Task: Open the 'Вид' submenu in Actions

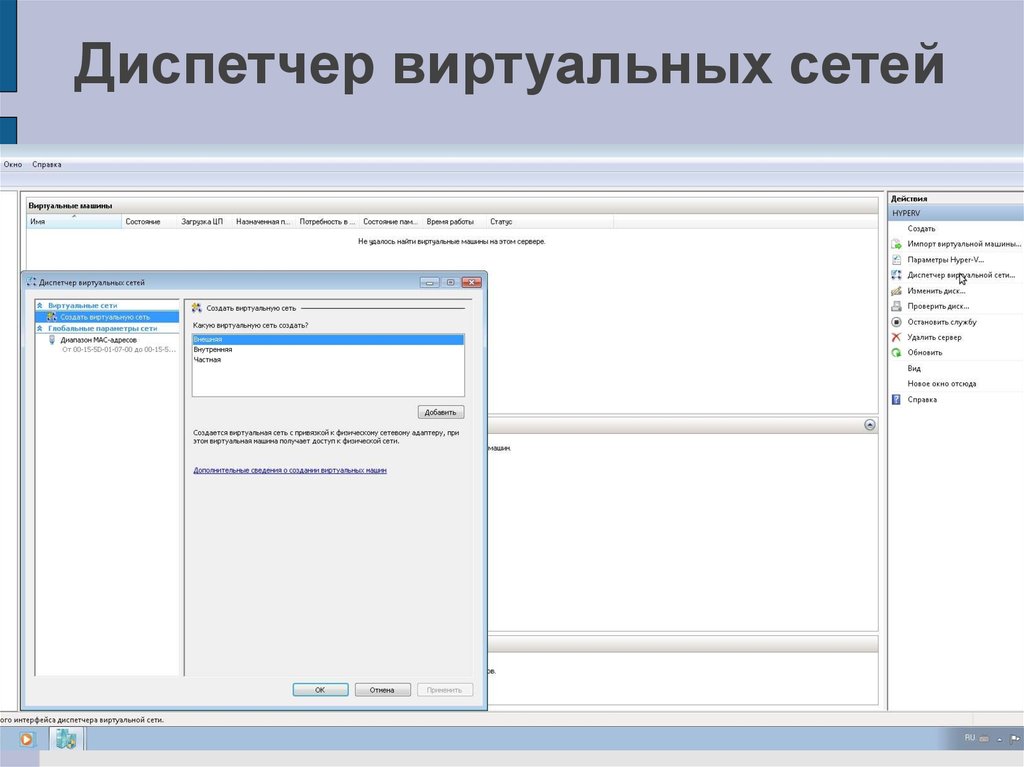Action: (x=914, y=368)
